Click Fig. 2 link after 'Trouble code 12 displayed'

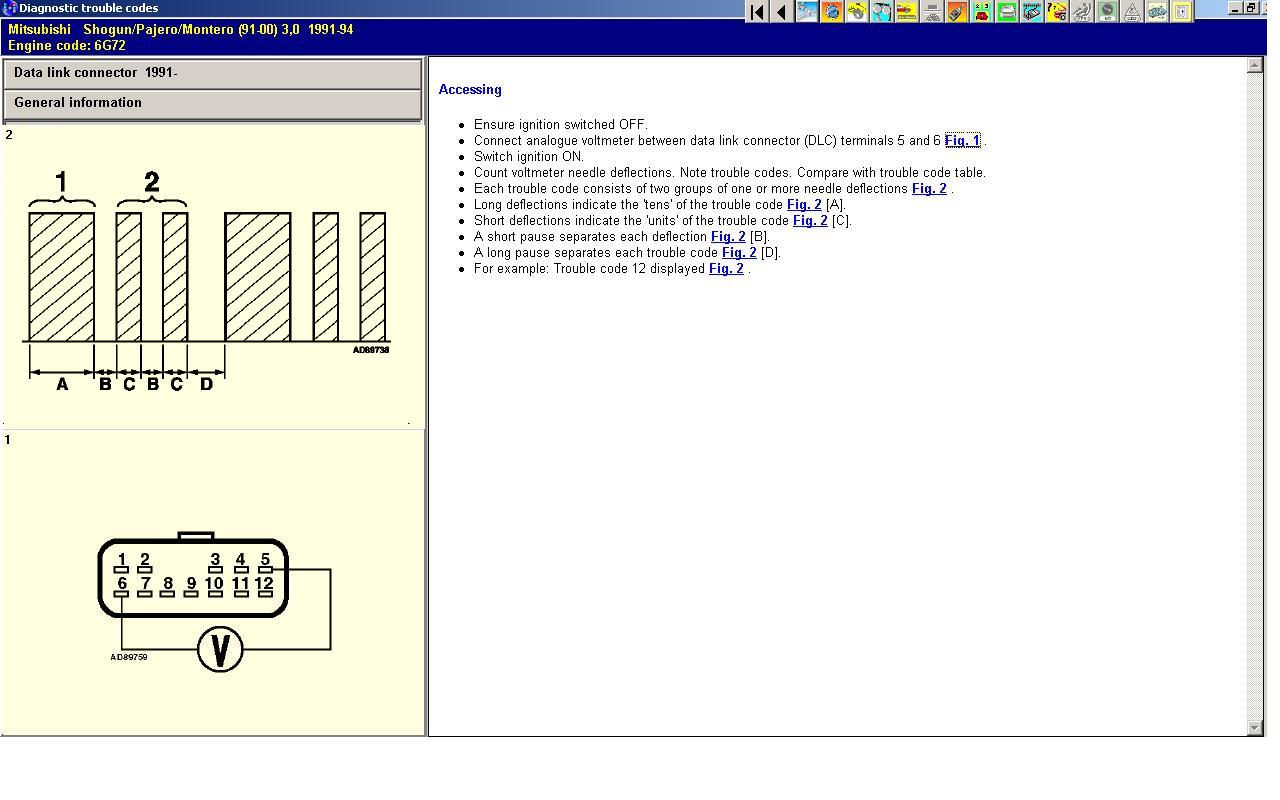tap(726, 269)
